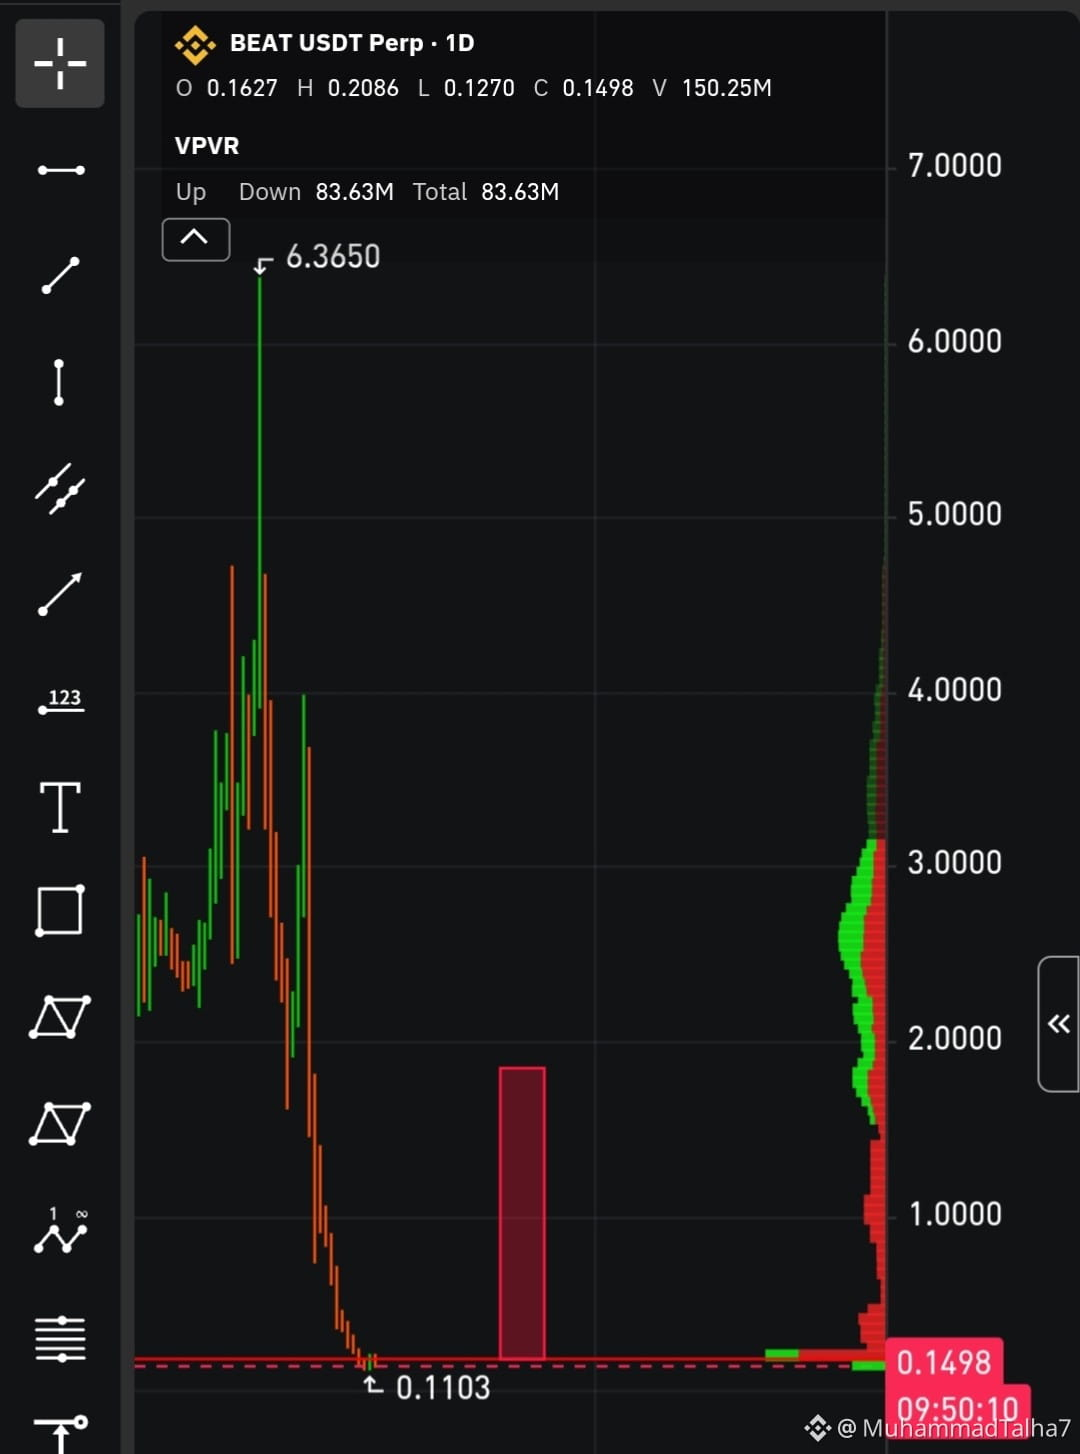The width and height of the screenshot is (1080, 1454).
Task: Click the Open value 0.1627
Action: [x=242, y=88]
